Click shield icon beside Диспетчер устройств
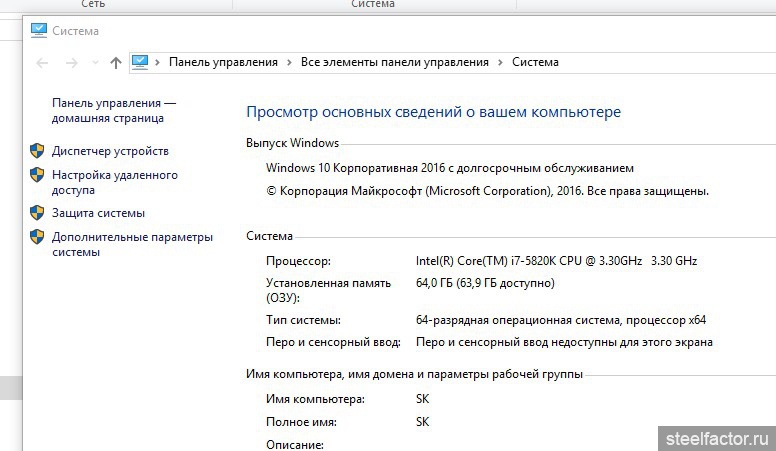The width and height of the screenshot is (776, 451). point(37,150)
